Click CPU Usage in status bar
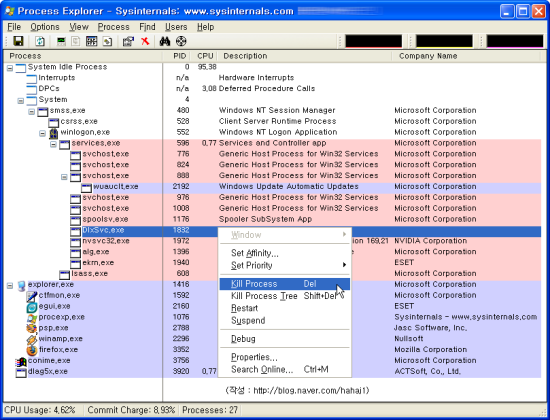Image resolution: width=550 pixels, height=420 pixels. tap(40, 410)
